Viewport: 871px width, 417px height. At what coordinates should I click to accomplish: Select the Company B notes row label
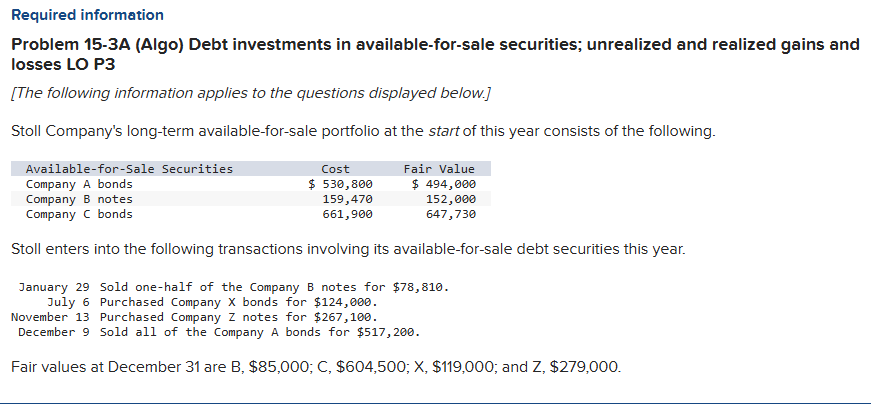pos(79,199)
